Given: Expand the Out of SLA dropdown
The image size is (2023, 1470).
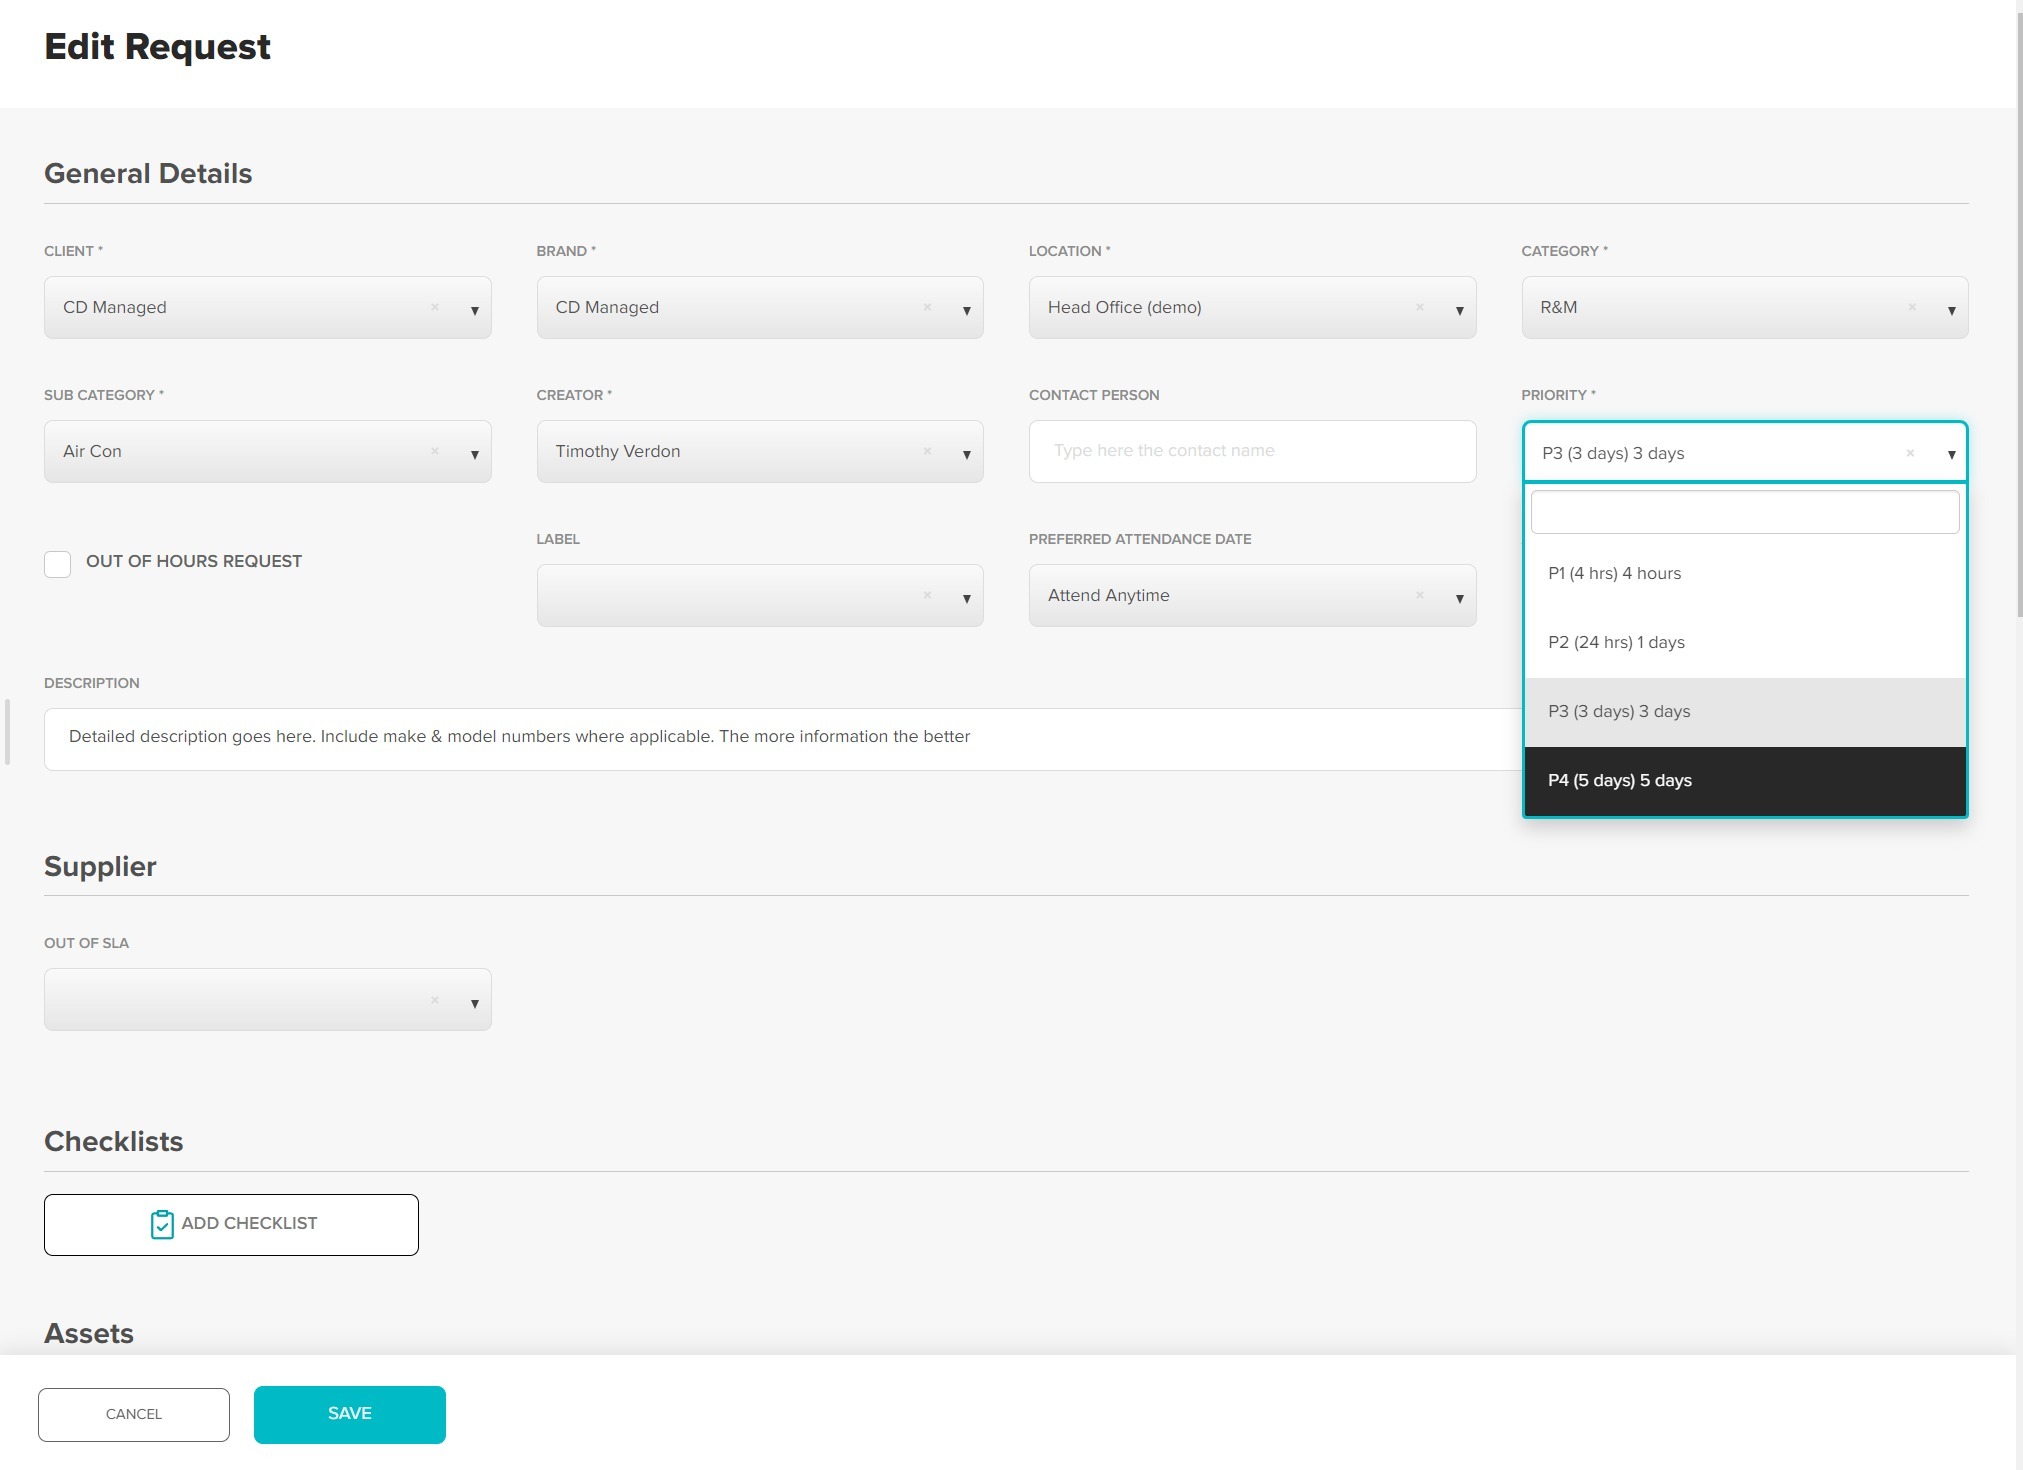Looking at the screenshot, I should [x=474, y=1002].
